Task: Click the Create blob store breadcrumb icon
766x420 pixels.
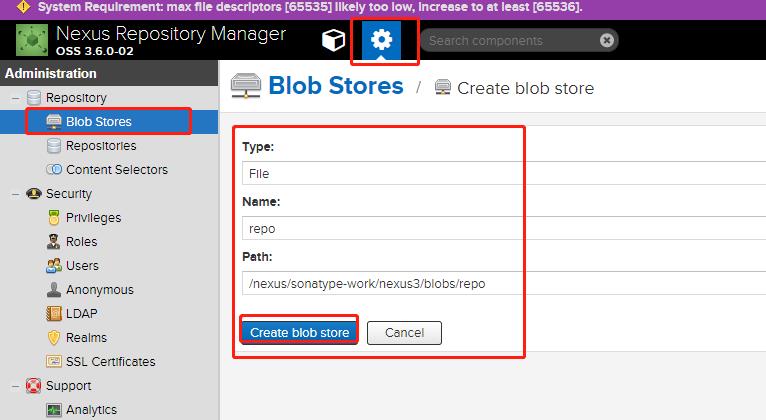Action: click(x=443, y=87)
